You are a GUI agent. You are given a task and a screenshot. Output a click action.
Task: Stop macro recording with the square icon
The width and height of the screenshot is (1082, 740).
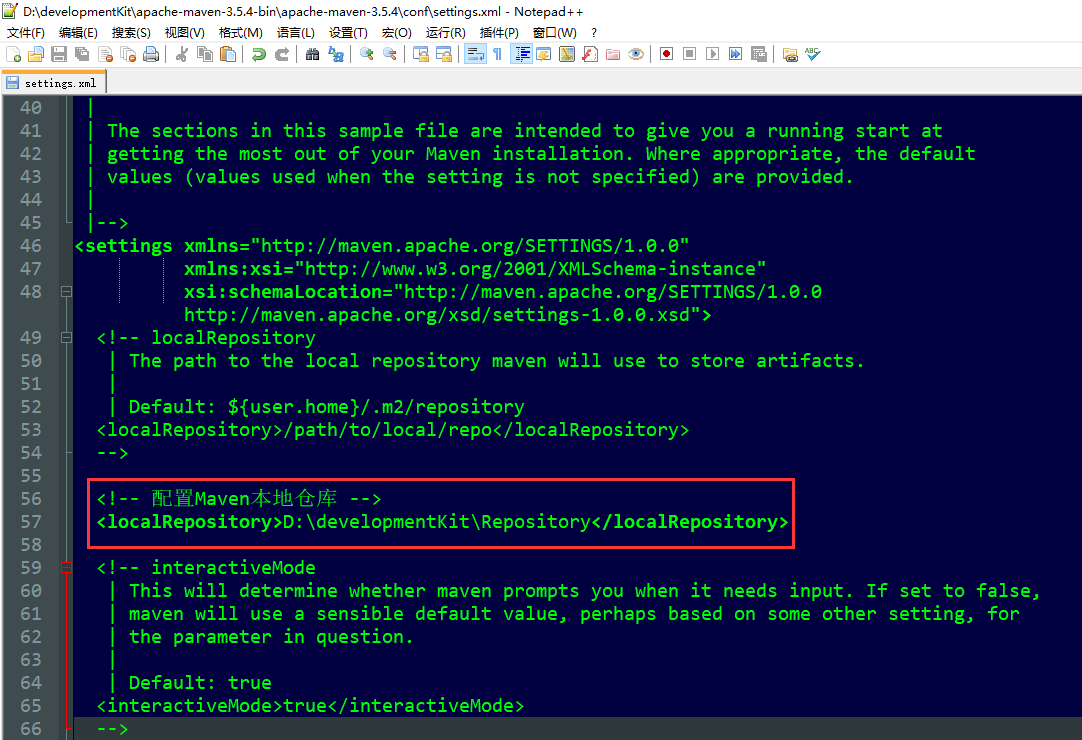point(689,54)
